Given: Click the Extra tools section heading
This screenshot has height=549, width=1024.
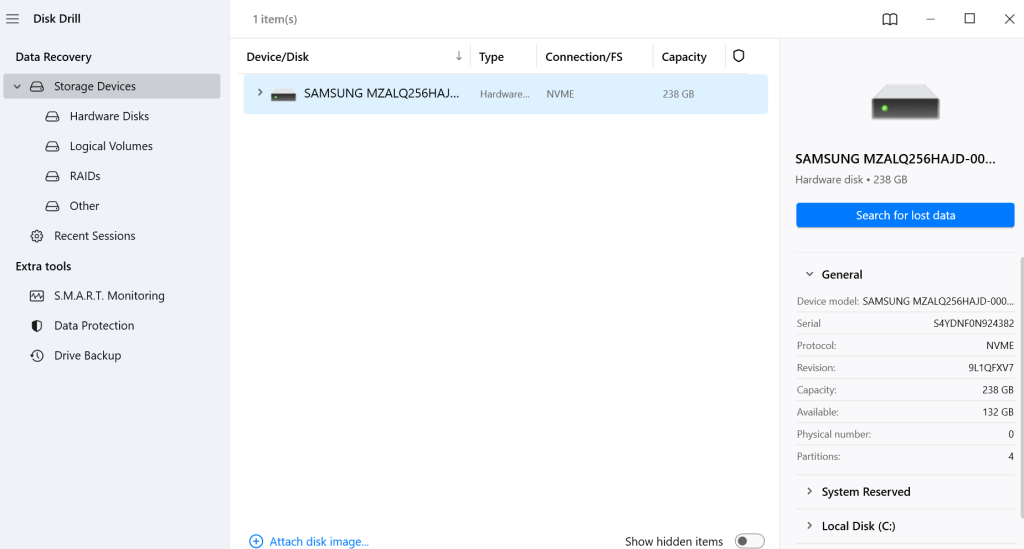Looking at the screenshot, I should tap(43, 266).
